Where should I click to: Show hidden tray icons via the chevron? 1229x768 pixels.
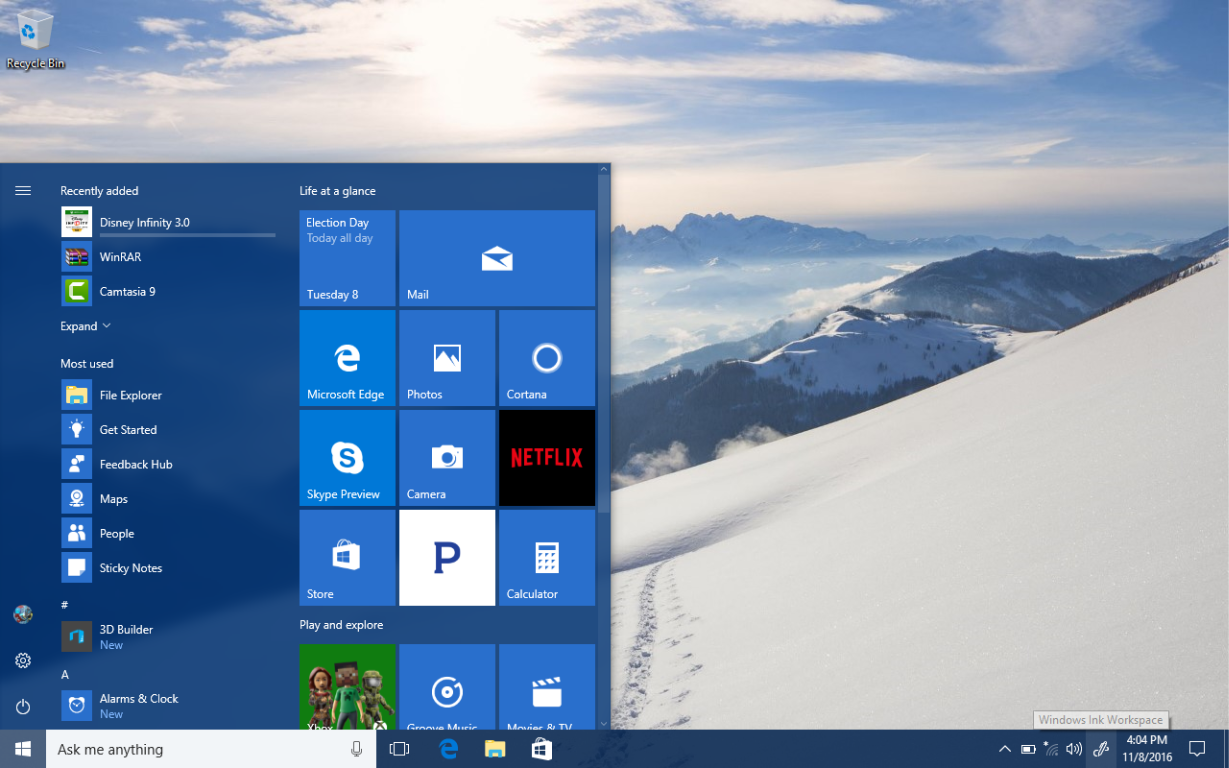point(1005,748)
